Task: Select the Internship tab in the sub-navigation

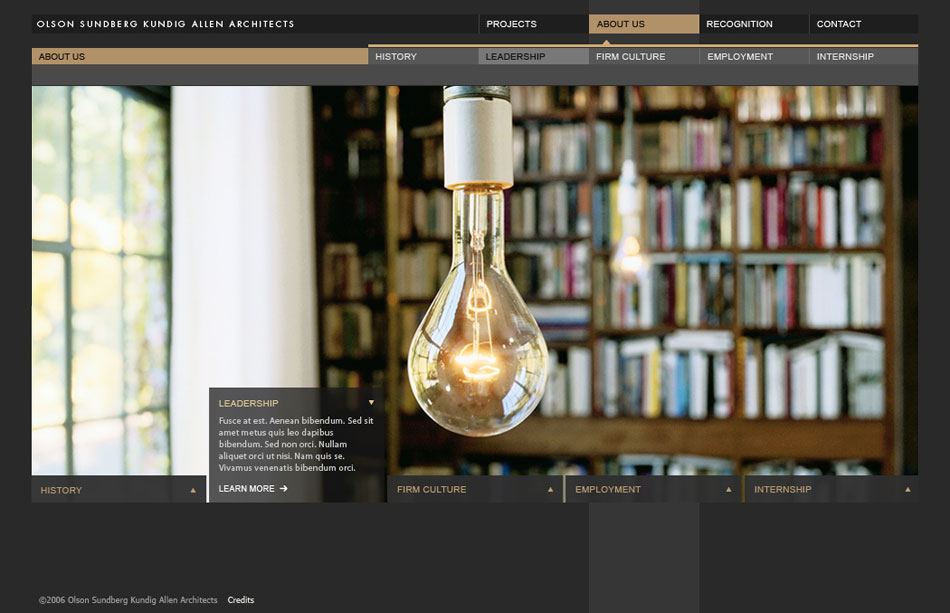Action: 845,57
